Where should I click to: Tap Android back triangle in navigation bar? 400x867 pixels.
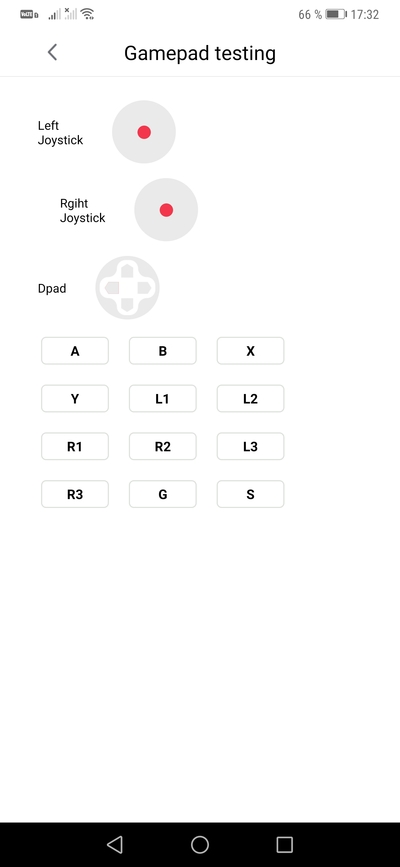[x=115, y=844]
